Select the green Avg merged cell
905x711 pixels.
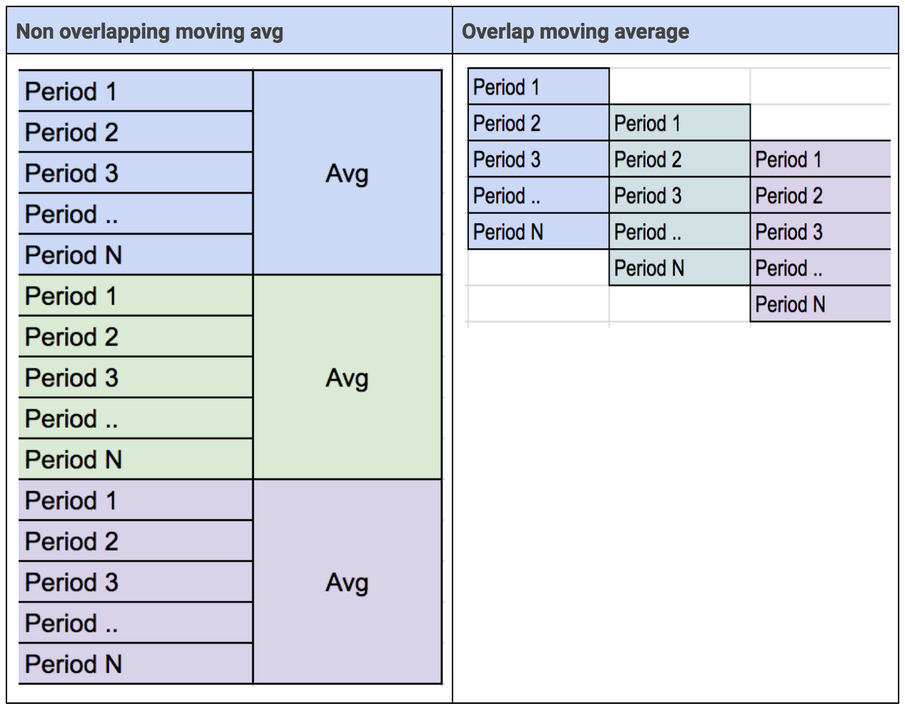(x=347, y=377)
